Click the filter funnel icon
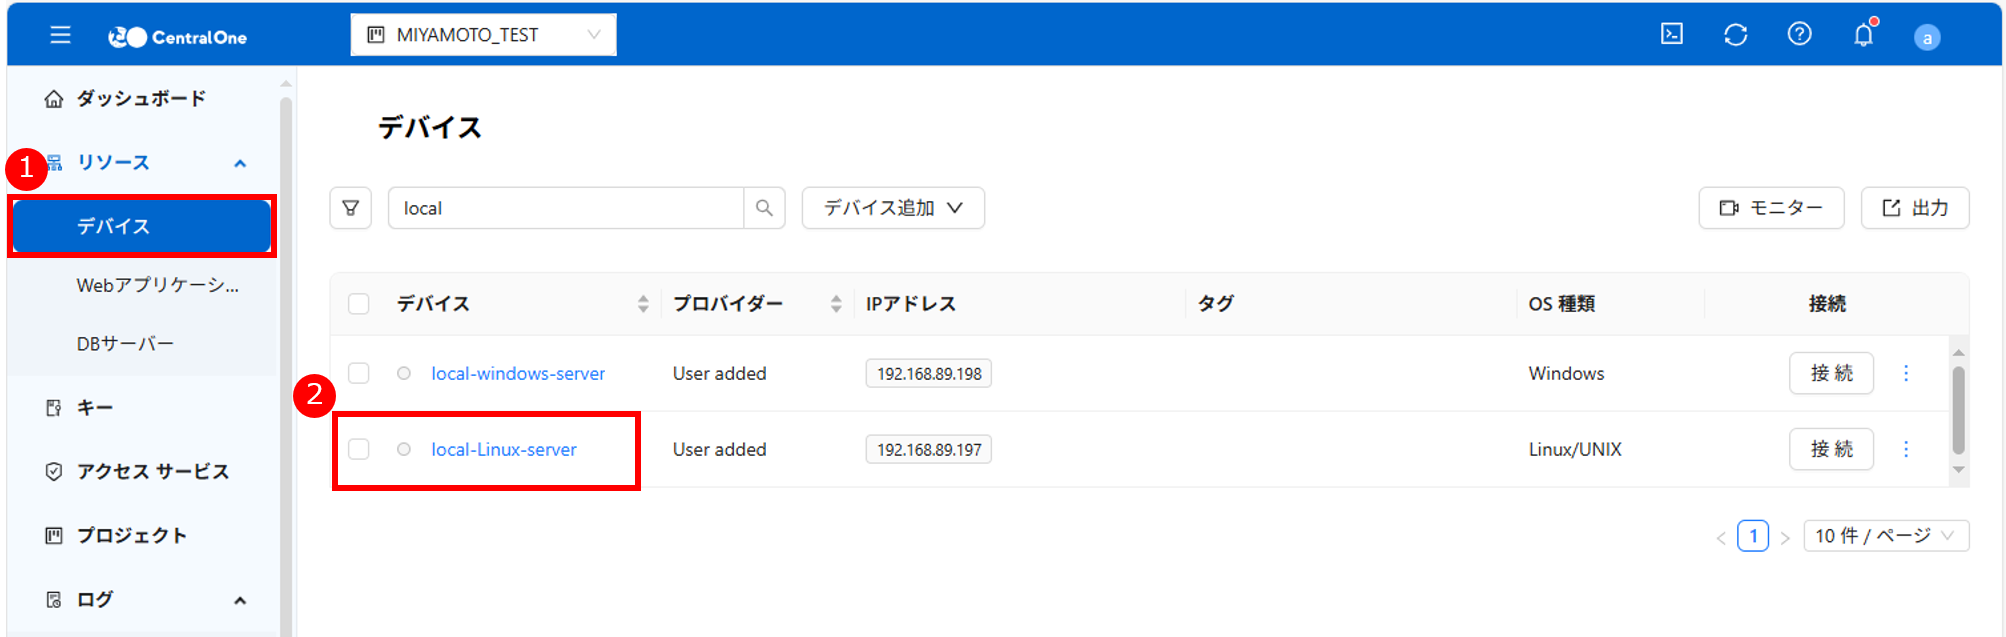This screenshot has height=637, width=2006. [351, 208]
